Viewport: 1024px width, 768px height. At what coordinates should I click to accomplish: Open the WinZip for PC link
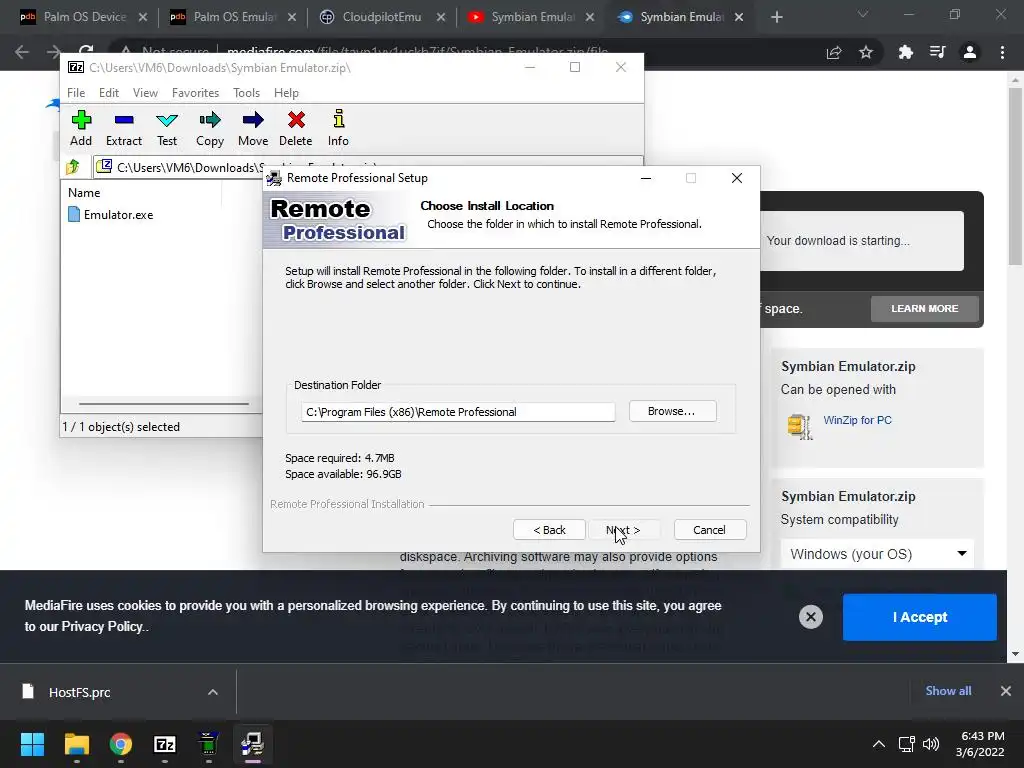[x=857, y=420]
